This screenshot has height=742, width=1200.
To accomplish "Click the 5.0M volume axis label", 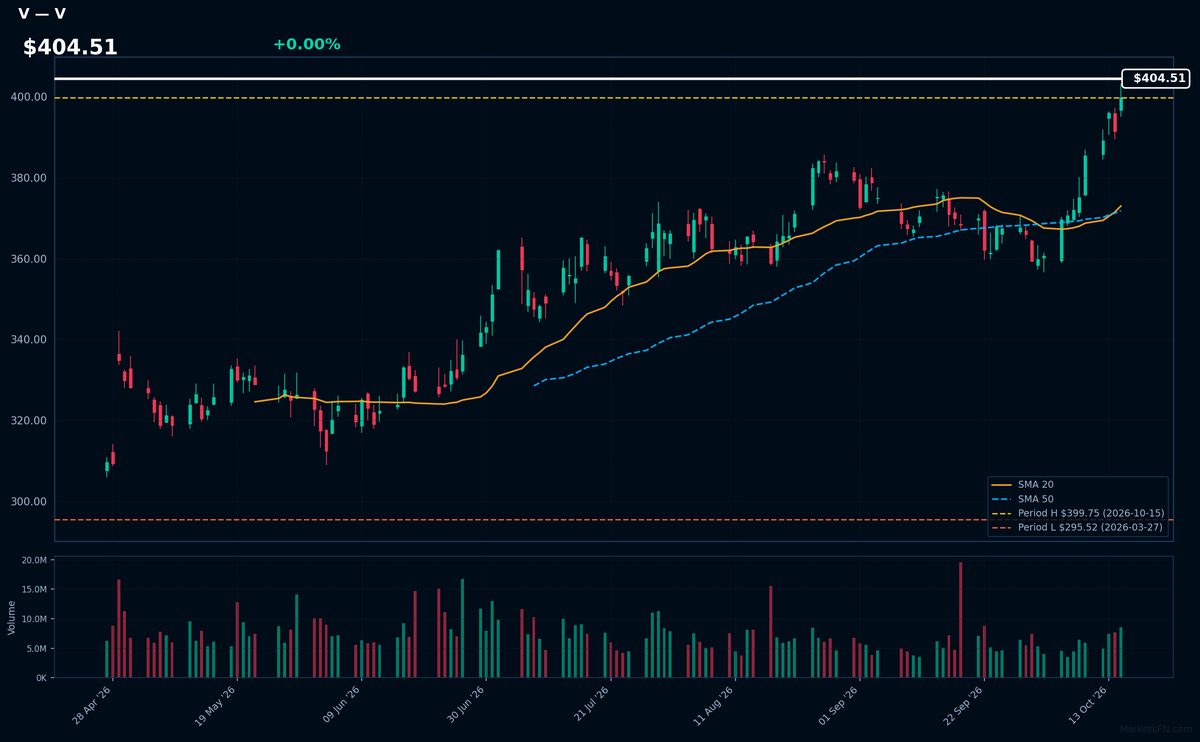I will [x=38, y=649].
